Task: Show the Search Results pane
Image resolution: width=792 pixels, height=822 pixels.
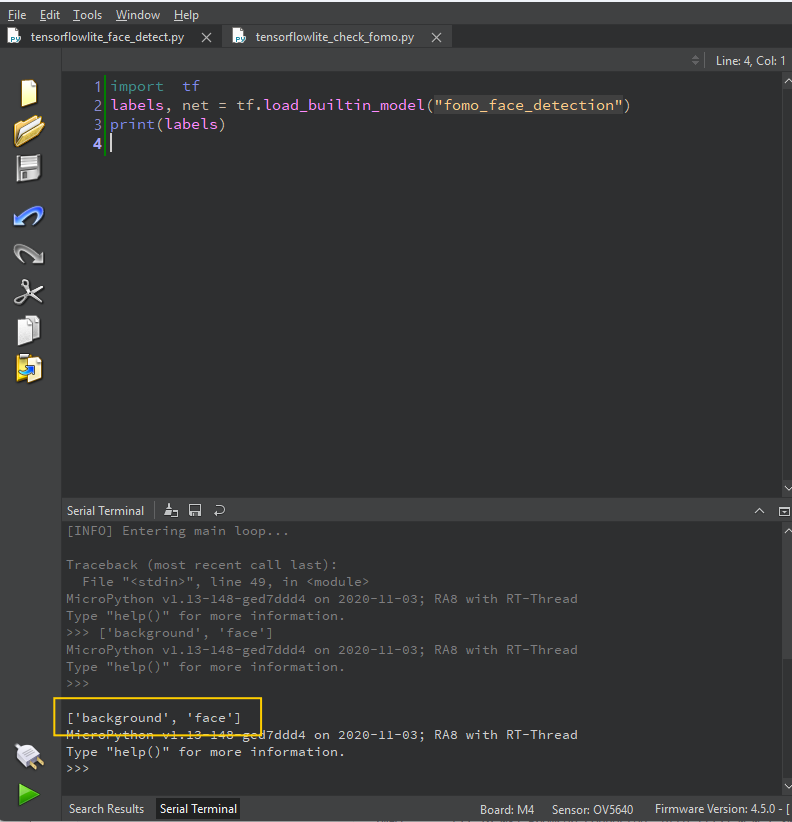Action: (x=106, y=809)
